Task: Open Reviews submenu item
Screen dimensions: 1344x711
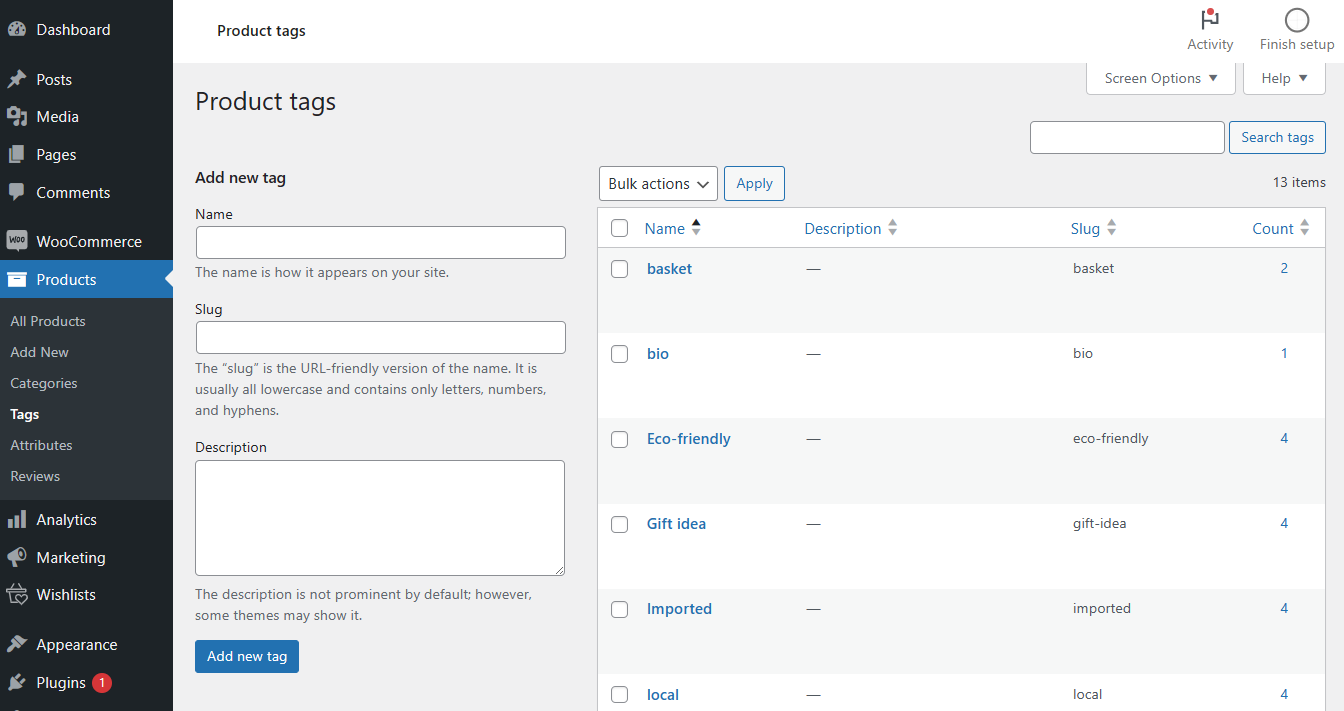Action: click(x=35, y=476)
